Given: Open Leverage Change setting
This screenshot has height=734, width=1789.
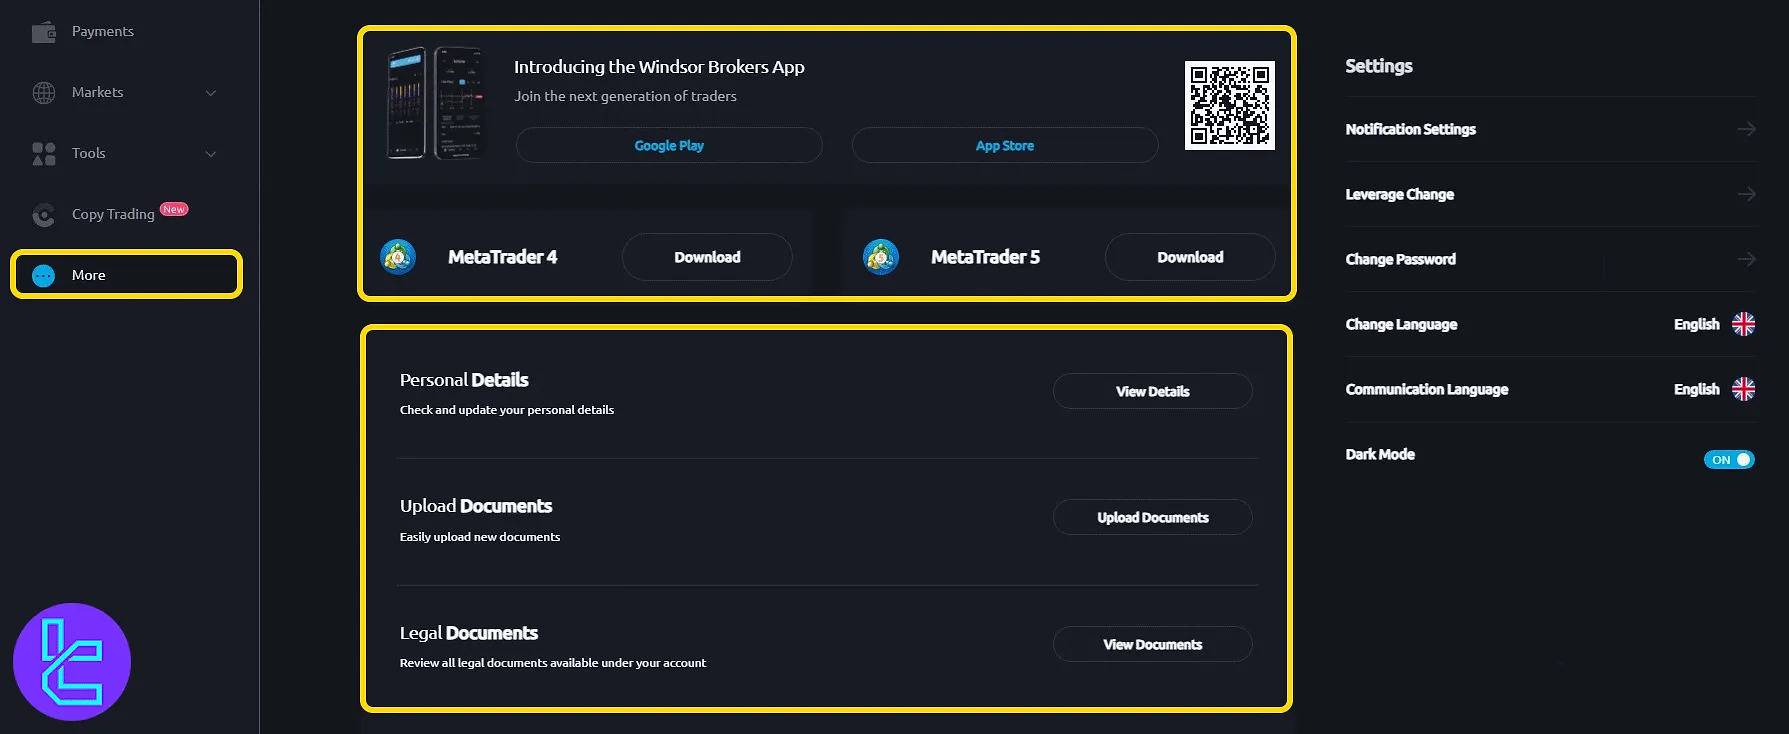Looking at the screenshot, I should [x=1550, y=194].
